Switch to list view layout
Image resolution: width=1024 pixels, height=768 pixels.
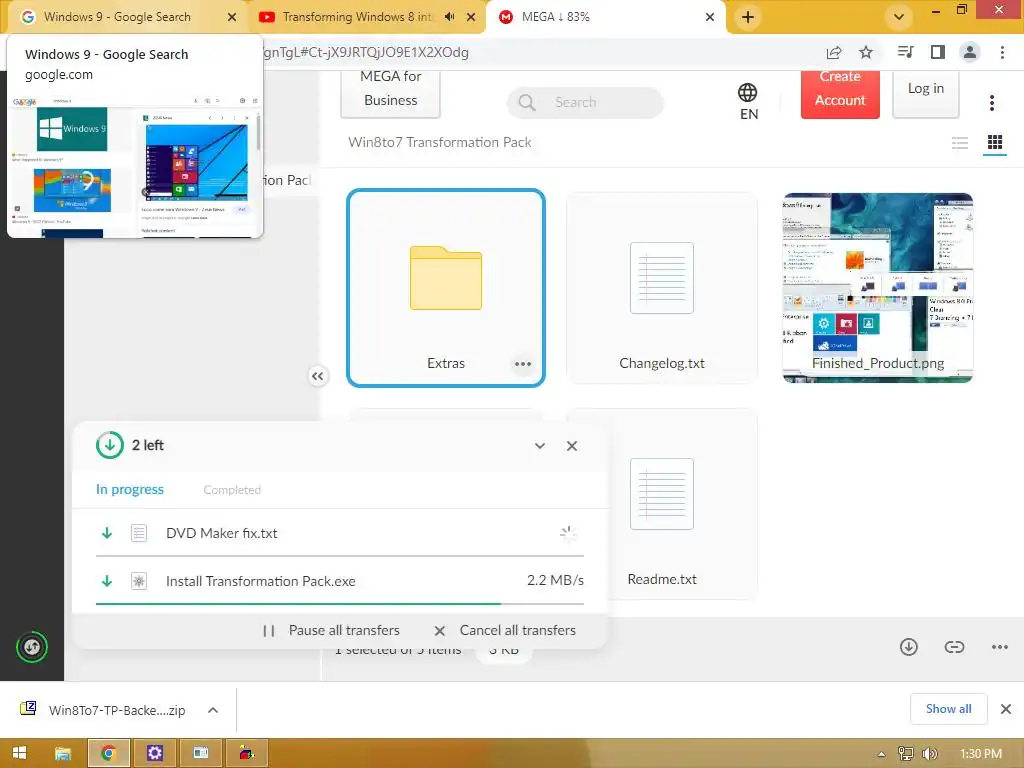960,142
